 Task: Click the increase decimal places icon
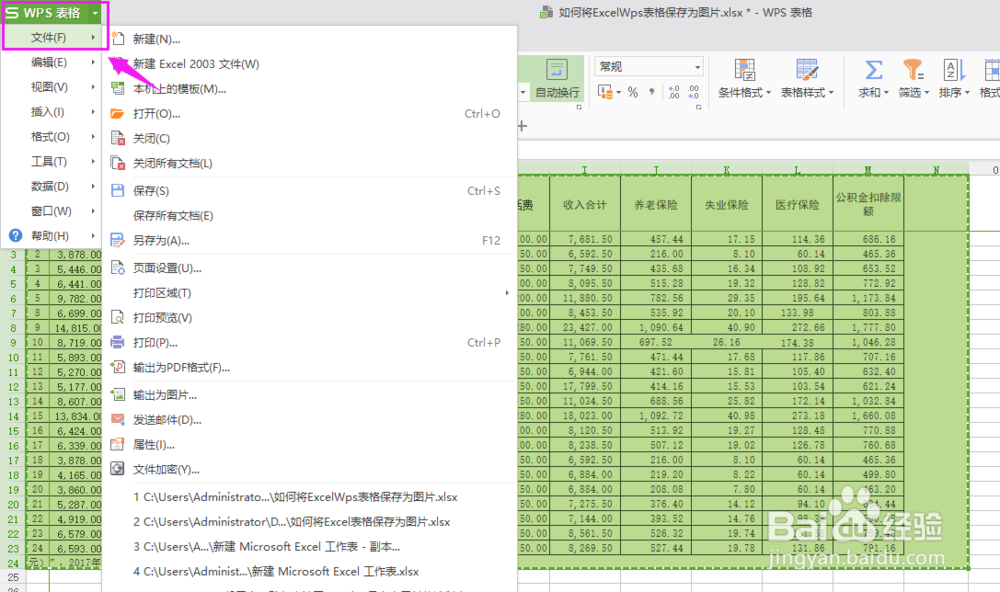point(674,92)
